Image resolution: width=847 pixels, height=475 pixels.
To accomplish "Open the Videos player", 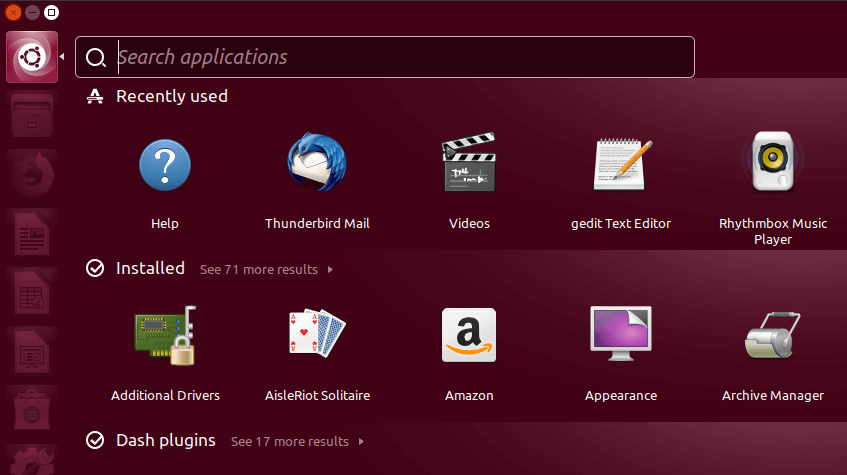I will click(x=469, y=162).
